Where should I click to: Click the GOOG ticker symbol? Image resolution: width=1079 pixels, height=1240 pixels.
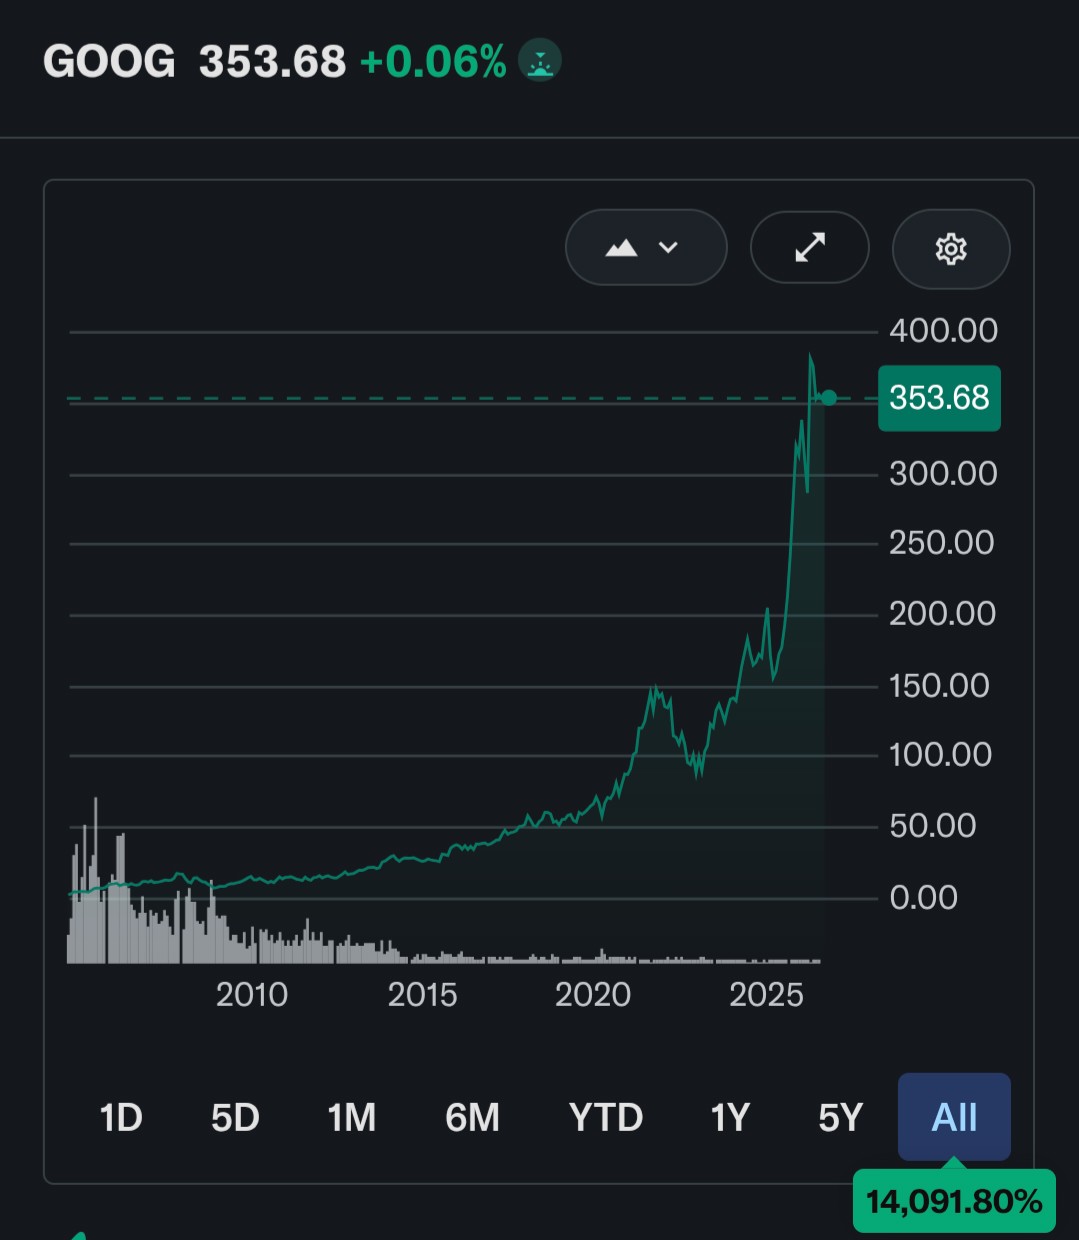[109, 62]
